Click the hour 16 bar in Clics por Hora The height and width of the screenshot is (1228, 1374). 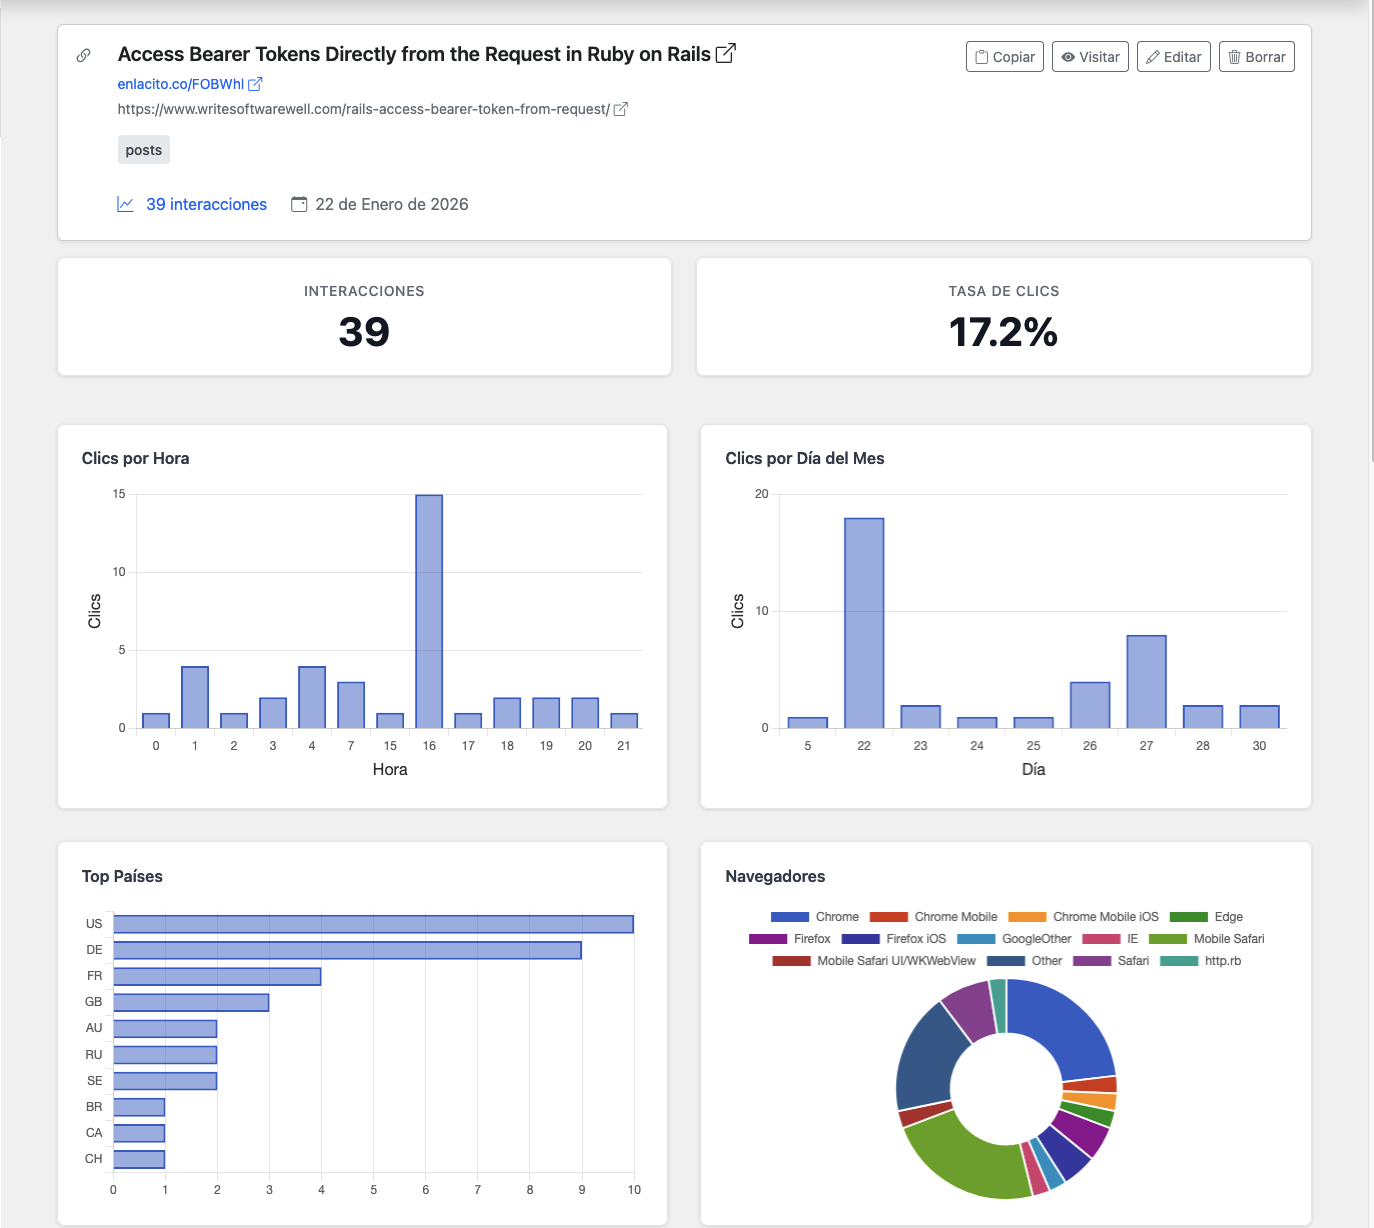point(429,611)
